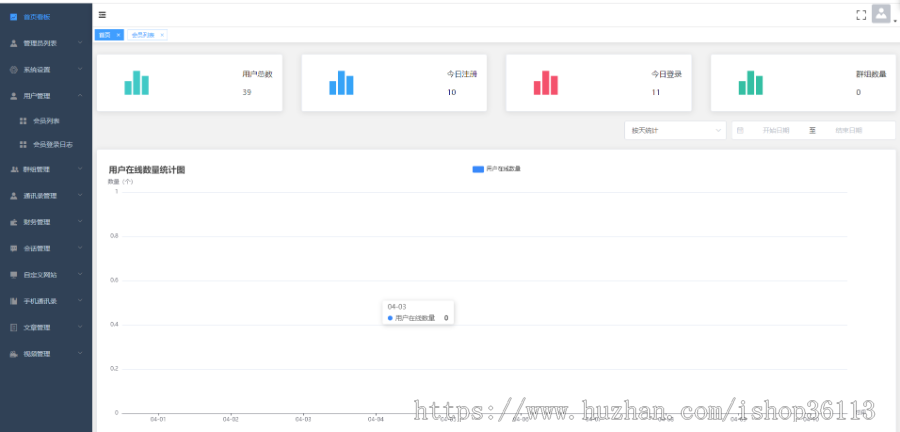
Task: Open the 按天统计 dropdown
Action: click(x=676, y=130)
